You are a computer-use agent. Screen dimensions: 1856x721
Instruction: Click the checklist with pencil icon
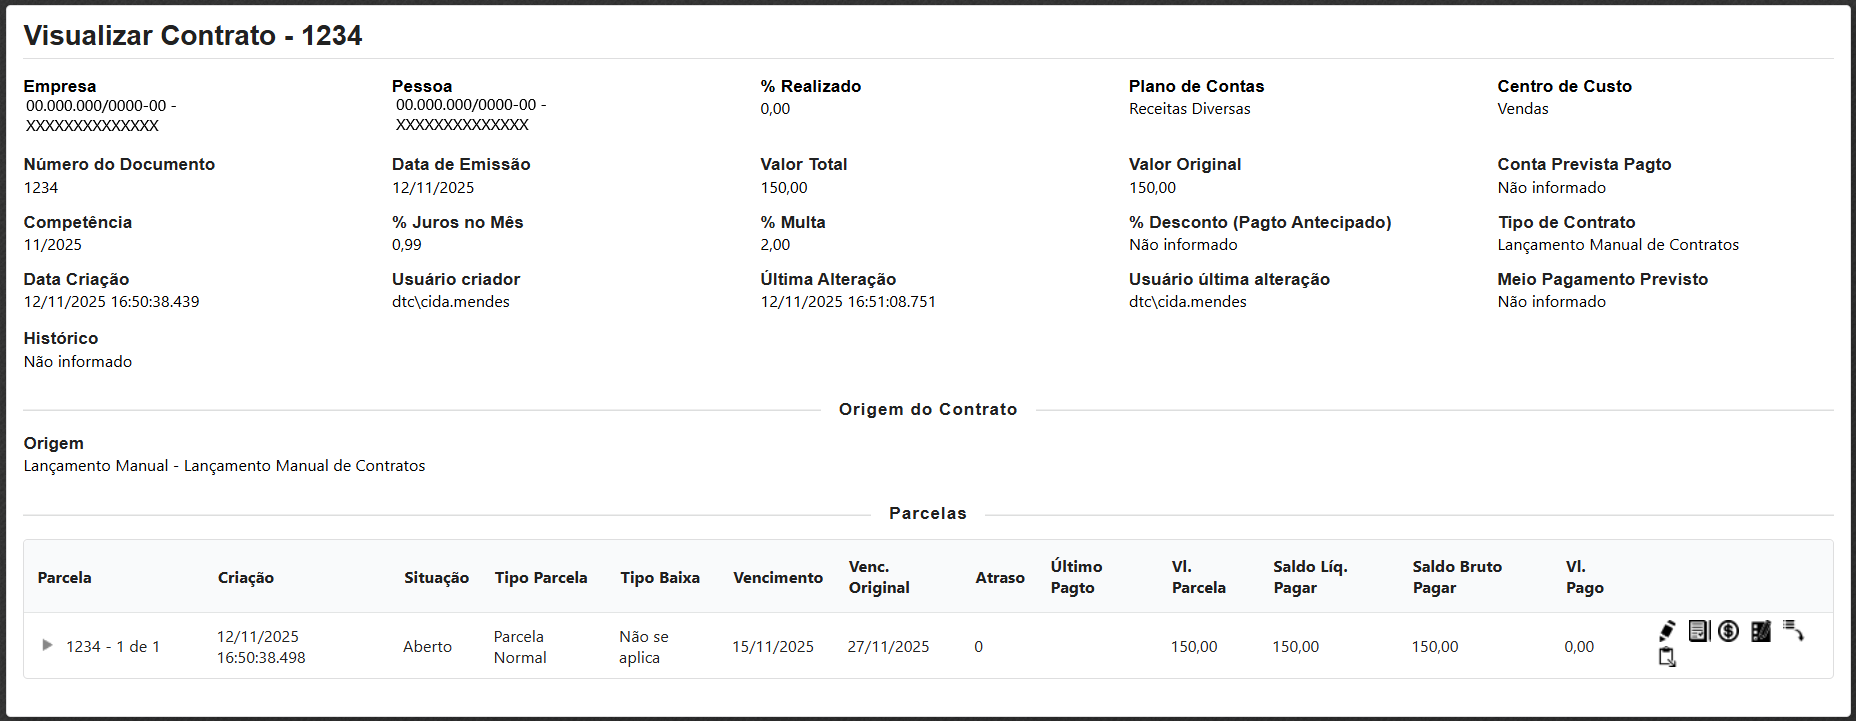click(x=1761, y=631)
